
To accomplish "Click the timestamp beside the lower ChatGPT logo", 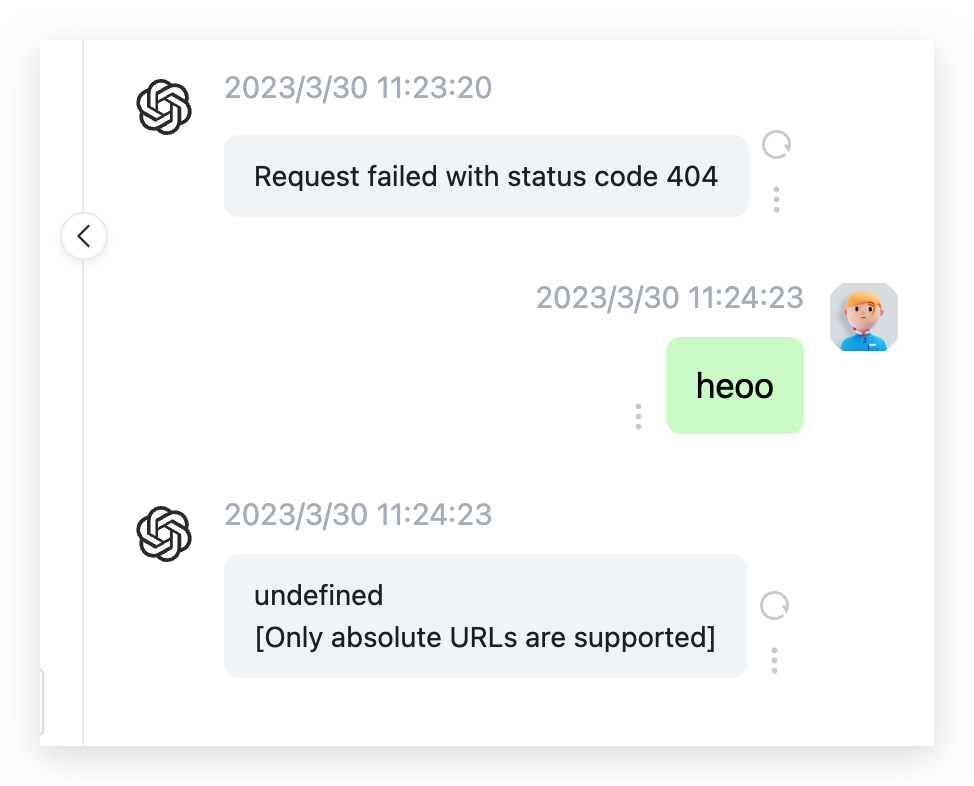I will coord(358,514).
